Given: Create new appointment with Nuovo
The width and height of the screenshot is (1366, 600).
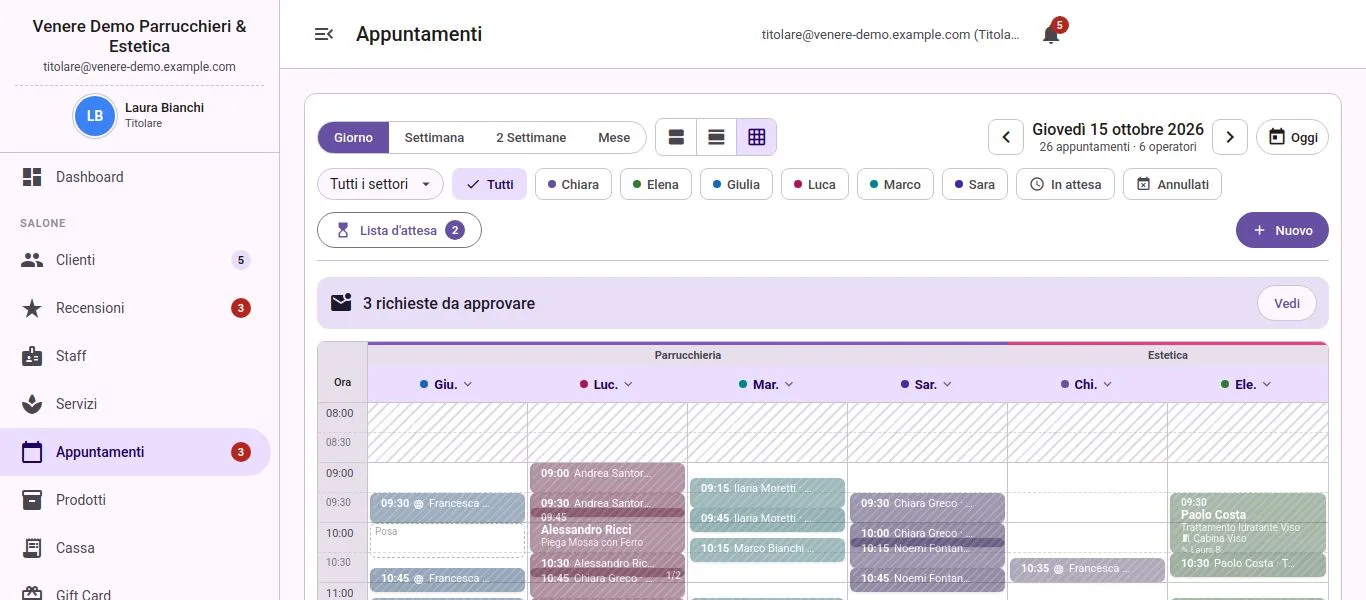Looking at the screenshot, I should [1282, 230].
